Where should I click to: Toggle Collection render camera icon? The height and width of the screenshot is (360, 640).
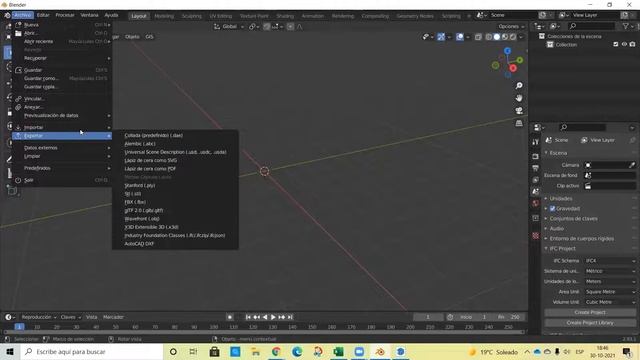click(632, 44)
